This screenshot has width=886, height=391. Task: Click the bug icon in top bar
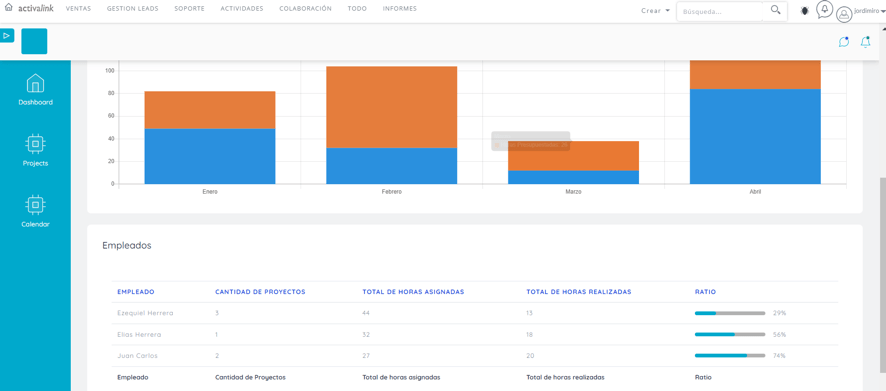click(805, 11)
